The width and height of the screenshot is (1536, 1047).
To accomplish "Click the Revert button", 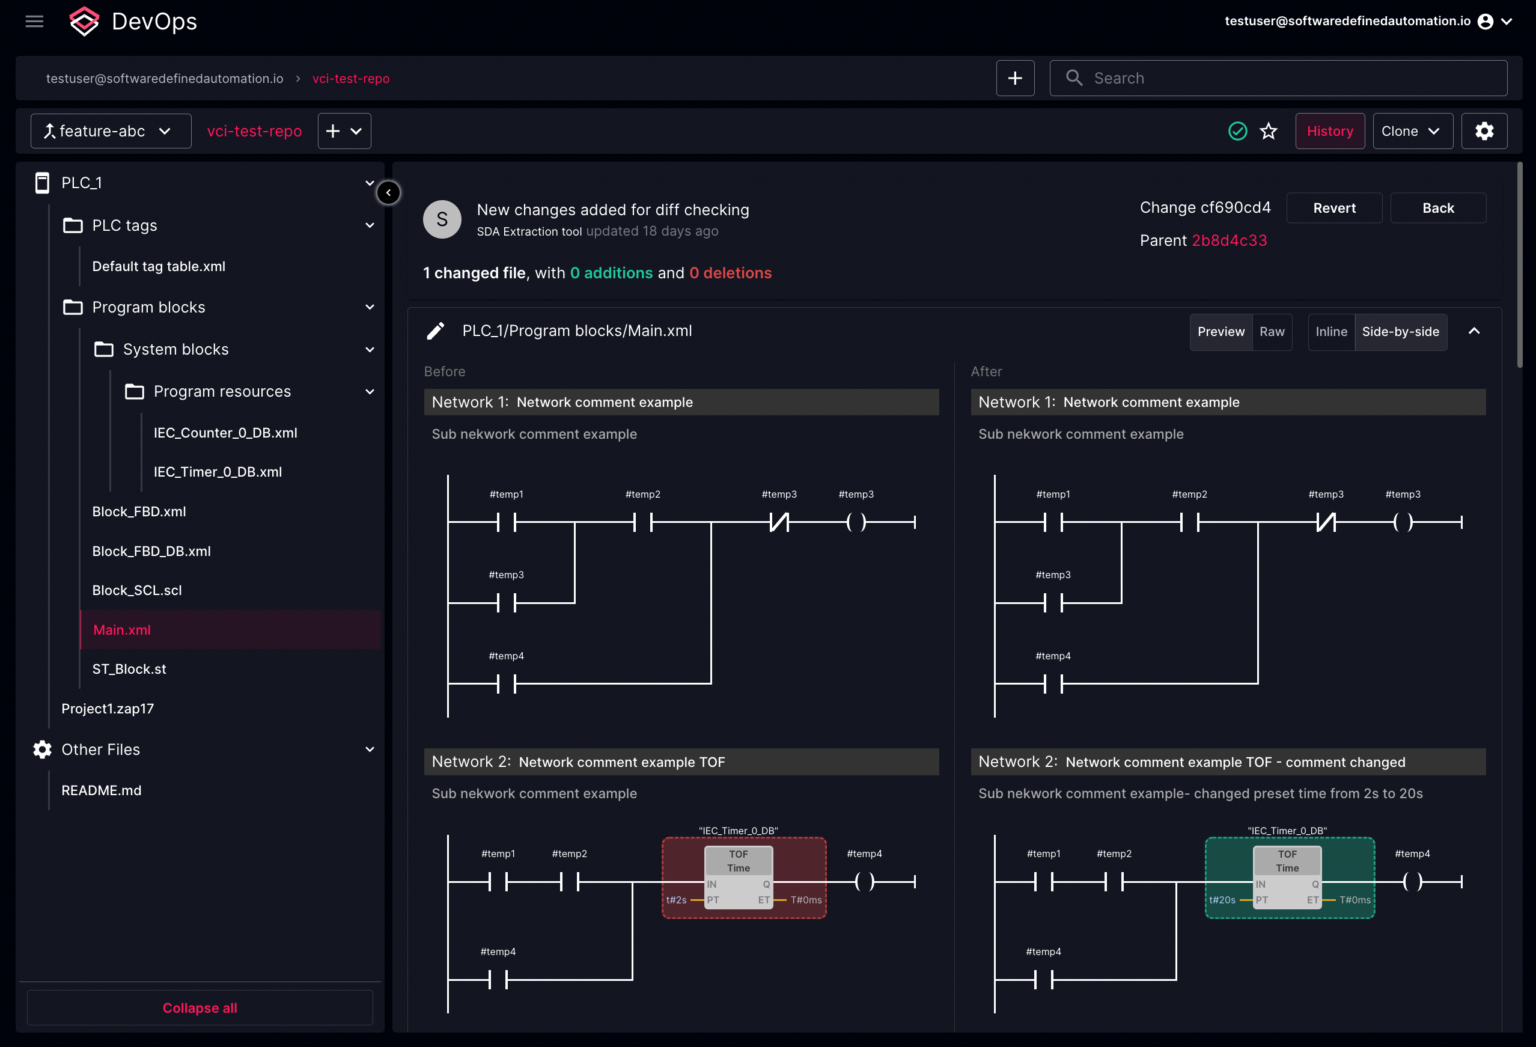I will tap(1334, 208).
